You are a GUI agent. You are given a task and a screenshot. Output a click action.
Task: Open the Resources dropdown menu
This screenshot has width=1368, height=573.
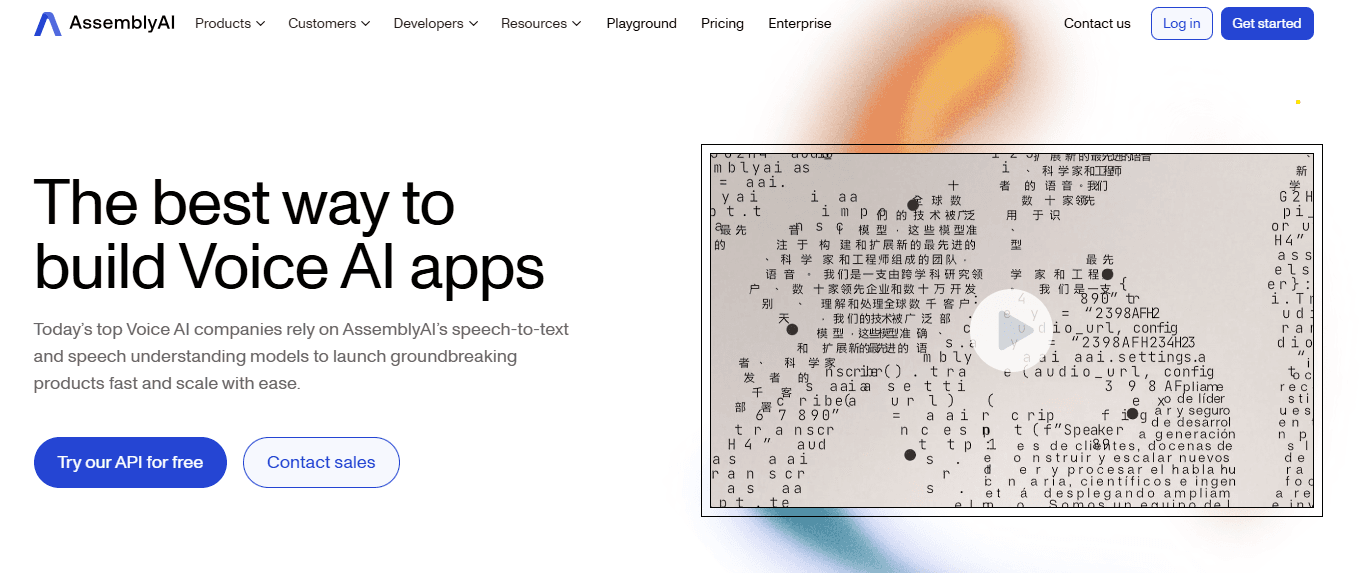point(541,23)
